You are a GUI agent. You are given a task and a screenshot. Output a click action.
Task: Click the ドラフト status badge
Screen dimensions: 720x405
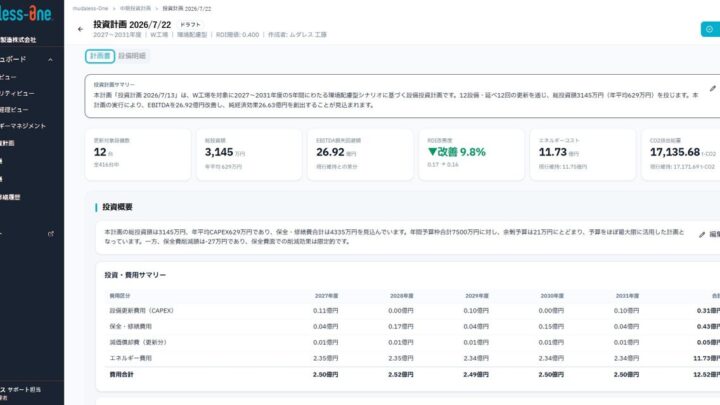click(x=190, y=24)
